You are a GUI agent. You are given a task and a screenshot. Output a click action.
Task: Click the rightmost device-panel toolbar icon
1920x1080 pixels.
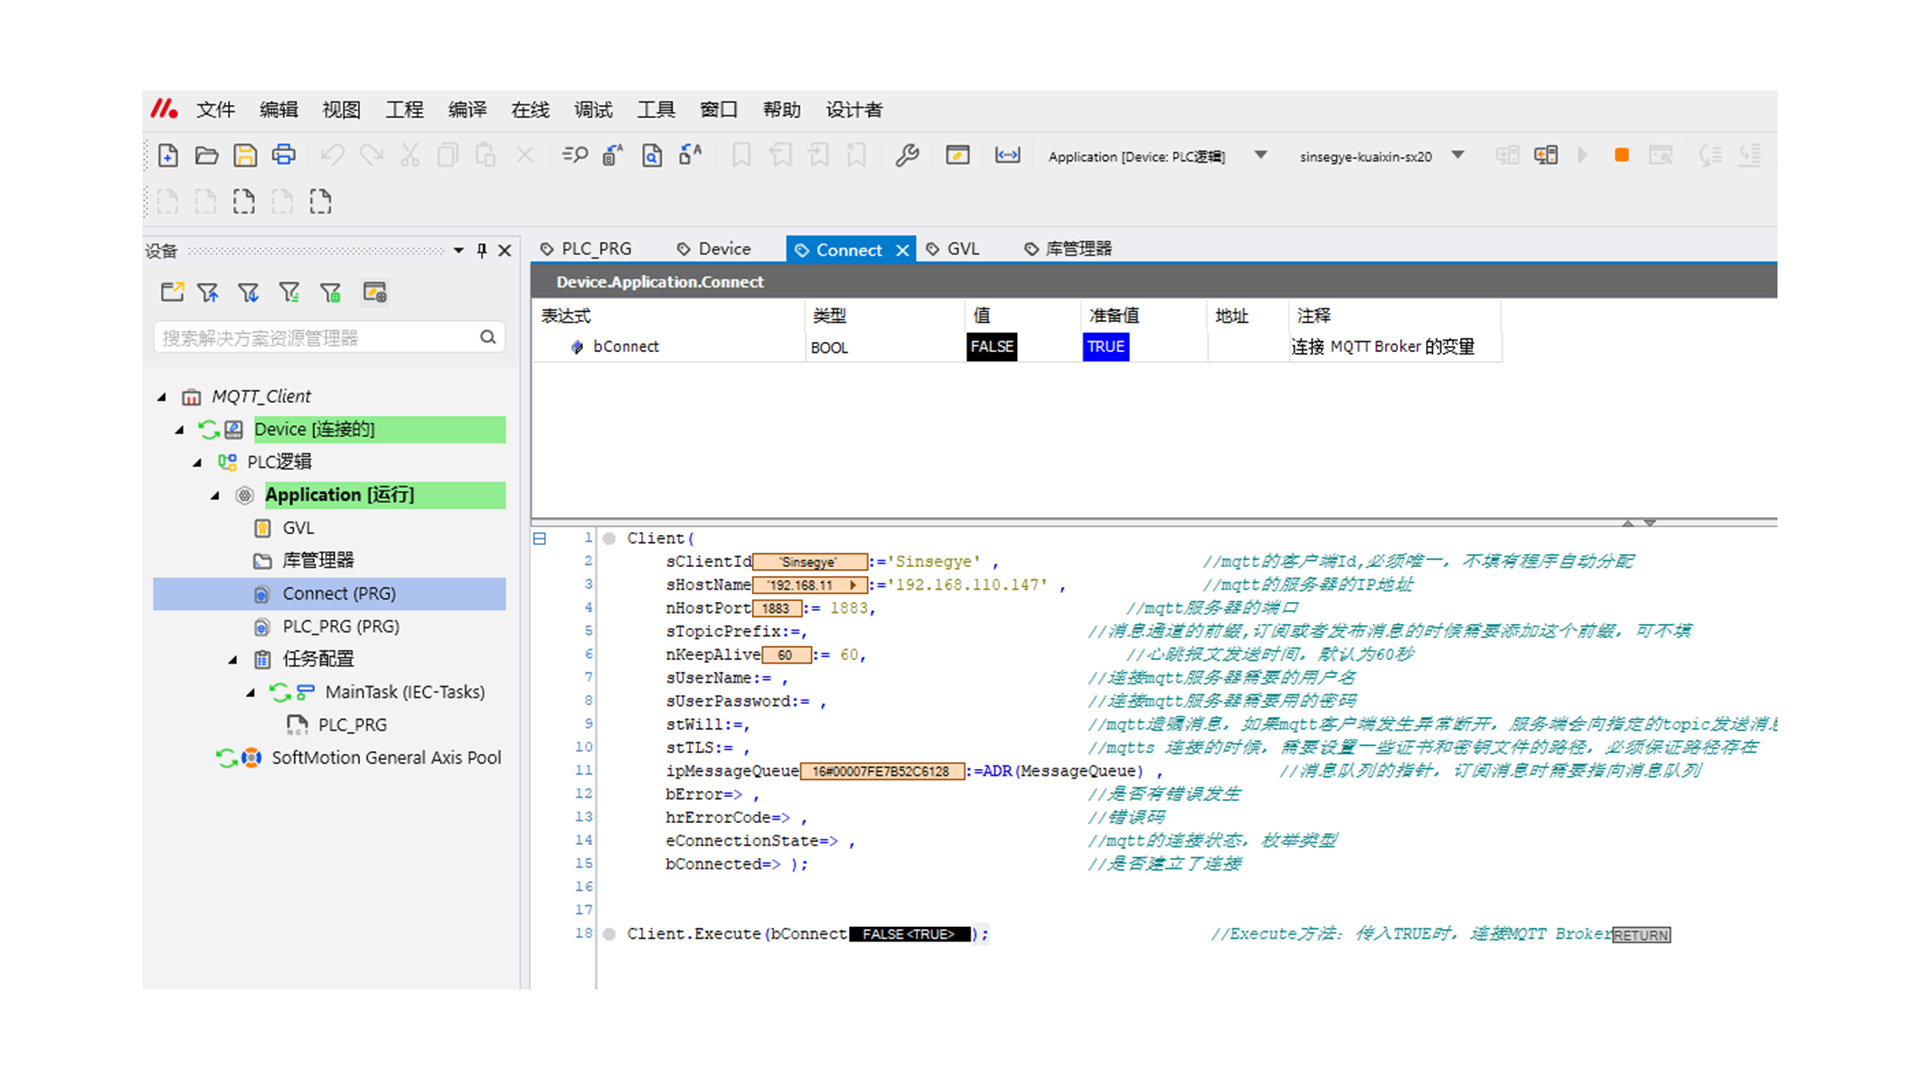(x=375, y=292)
